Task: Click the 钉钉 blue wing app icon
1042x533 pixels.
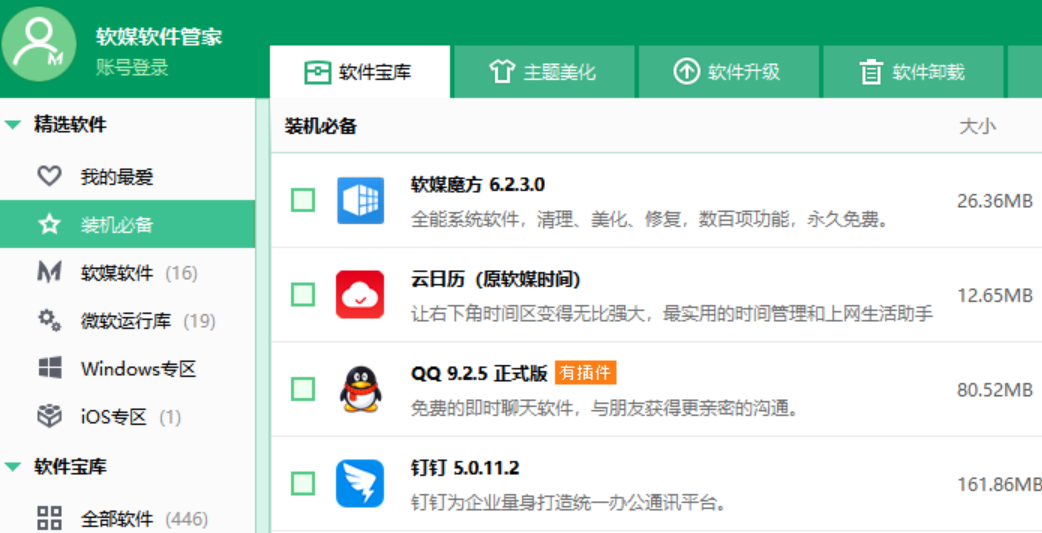Action: click(360, 484)
